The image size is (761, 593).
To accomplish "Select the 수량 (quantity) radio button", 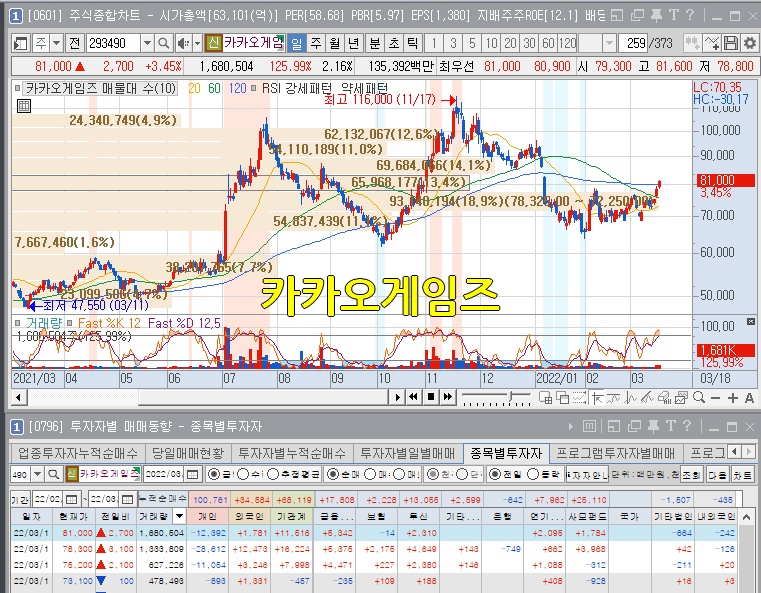I will pos(243,474).
